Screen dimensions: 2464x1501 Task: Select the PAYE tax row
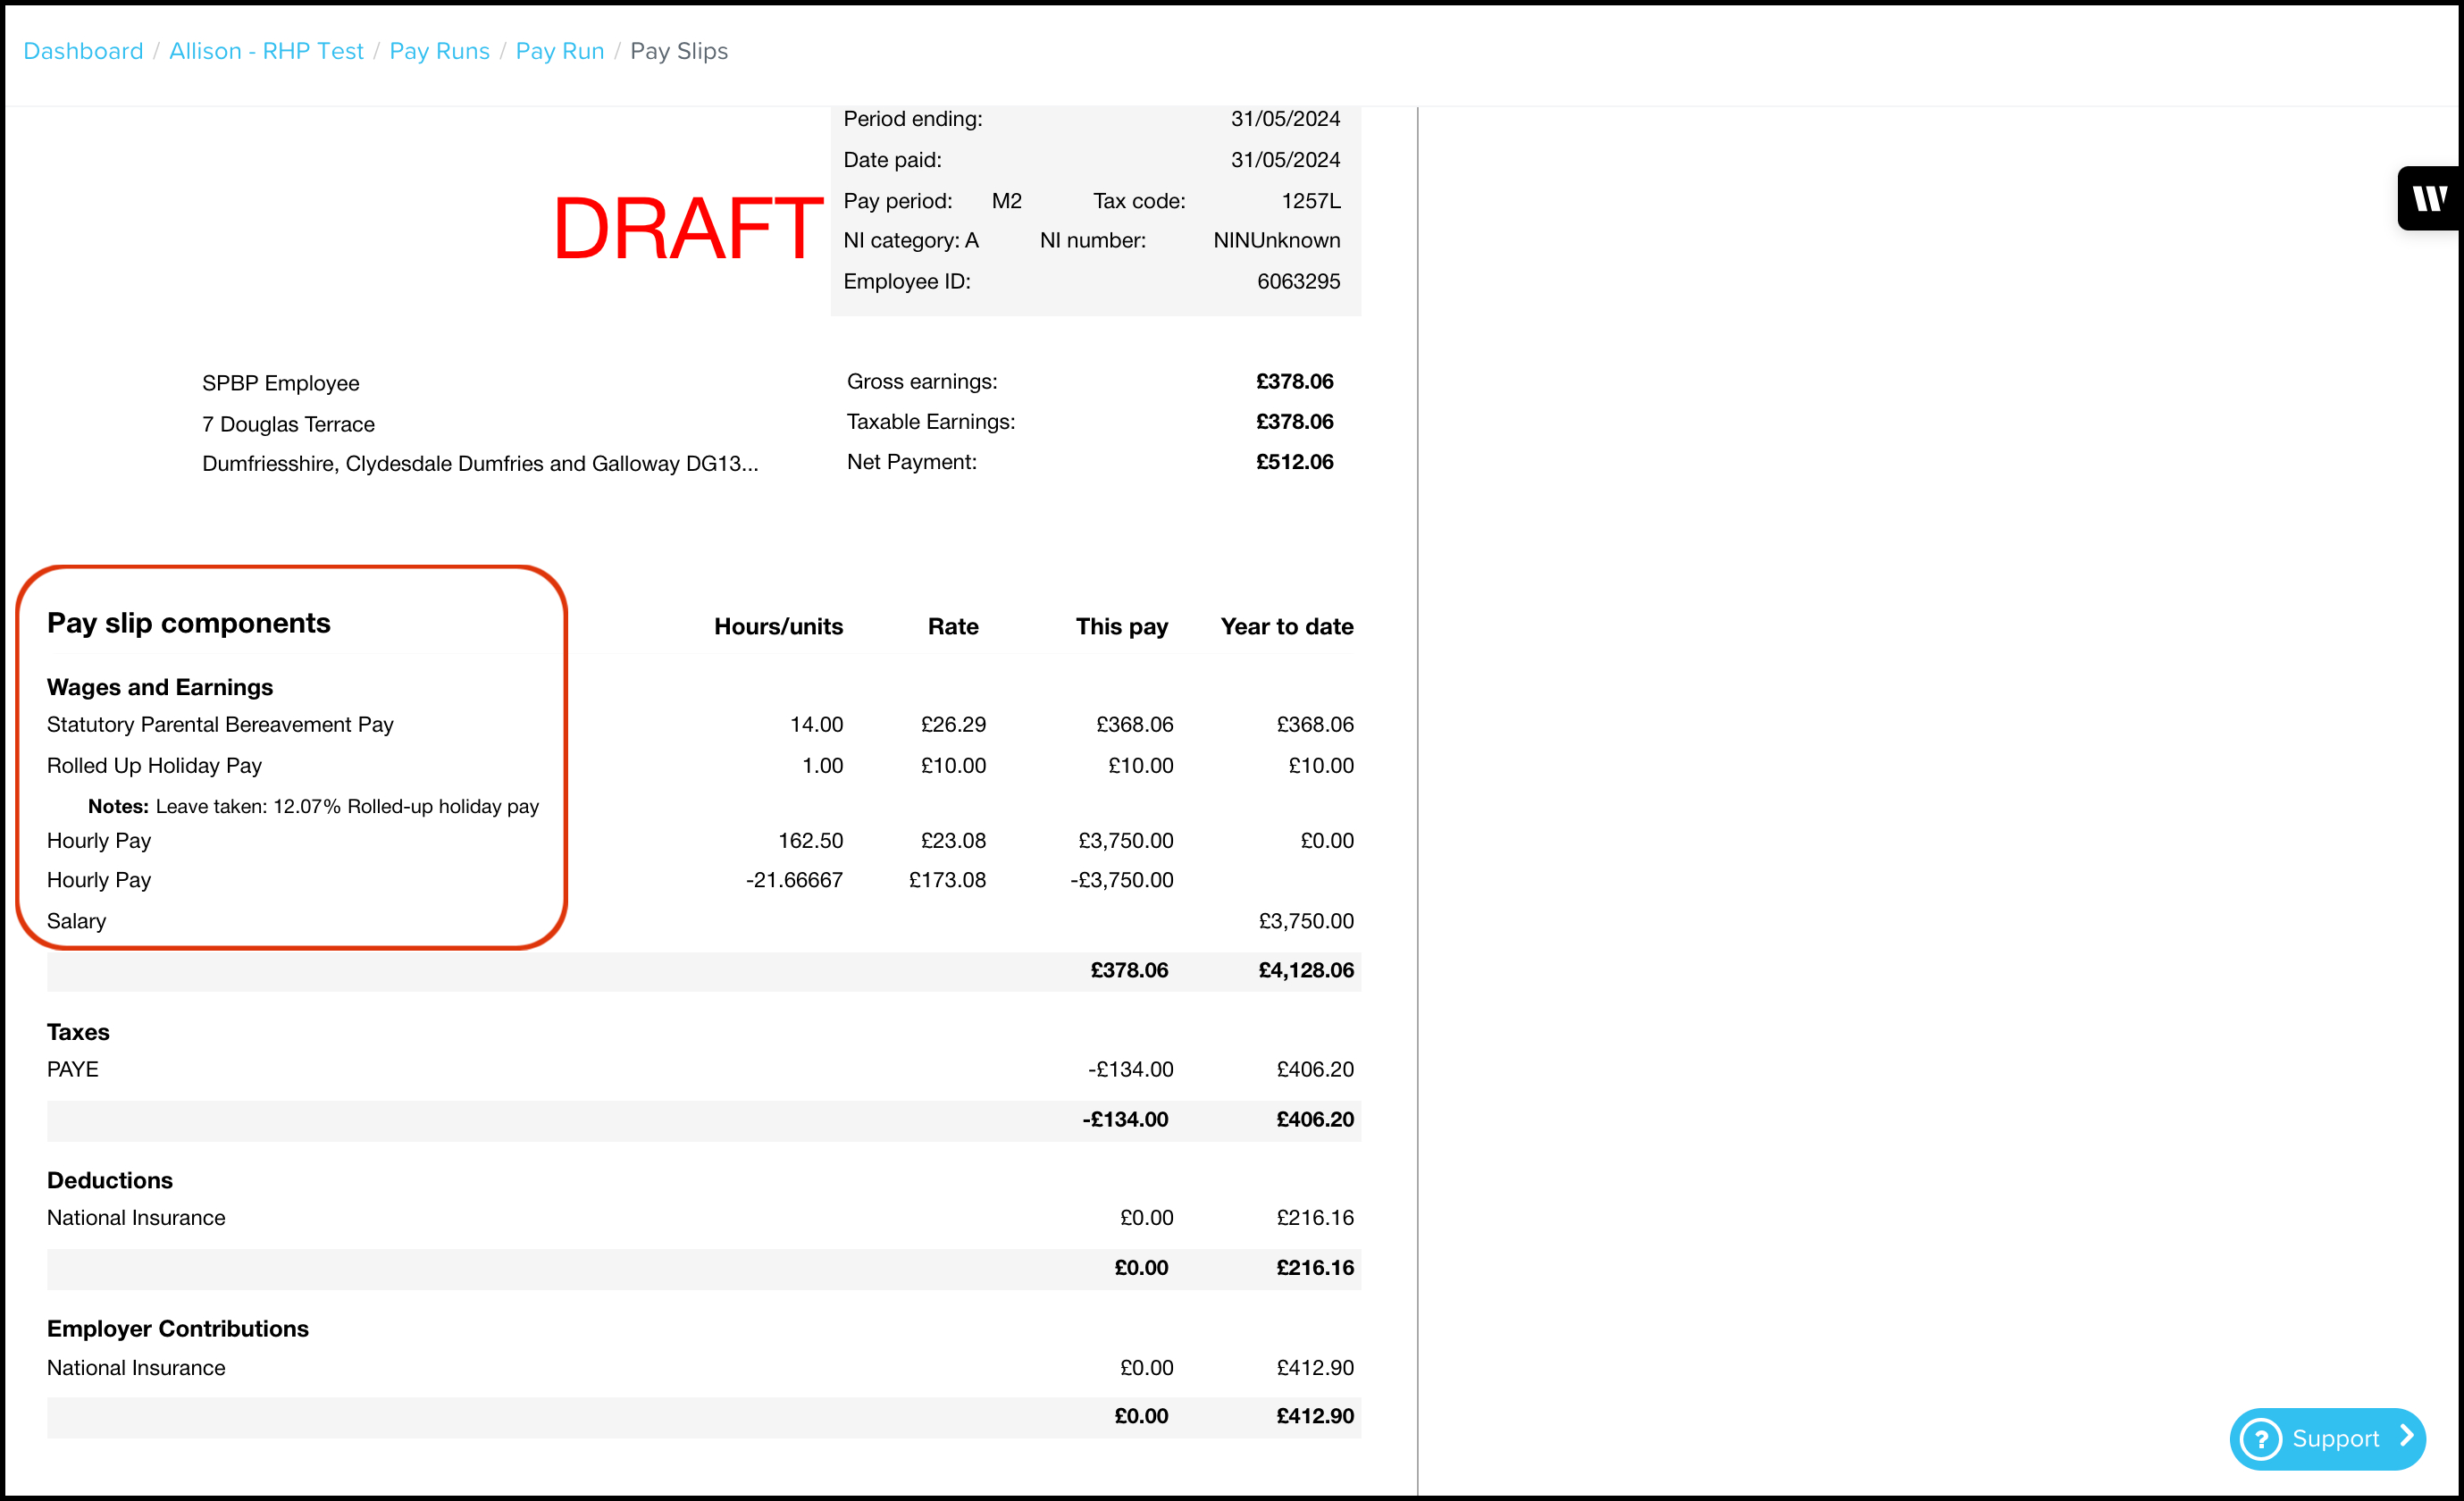coord(73,1069)
